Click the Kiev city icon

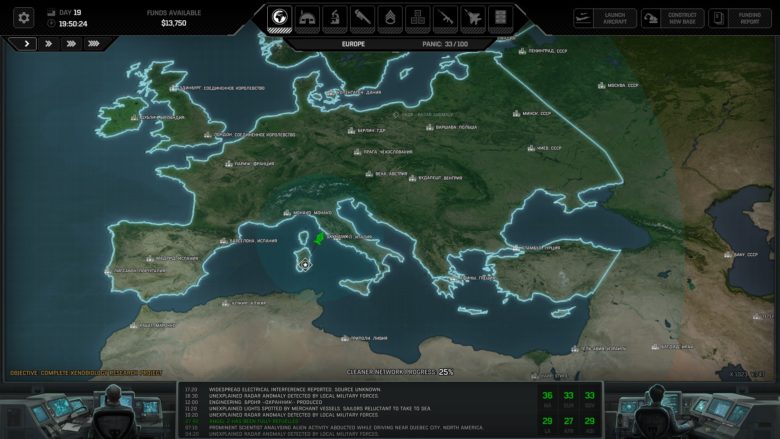click(531, 148)
